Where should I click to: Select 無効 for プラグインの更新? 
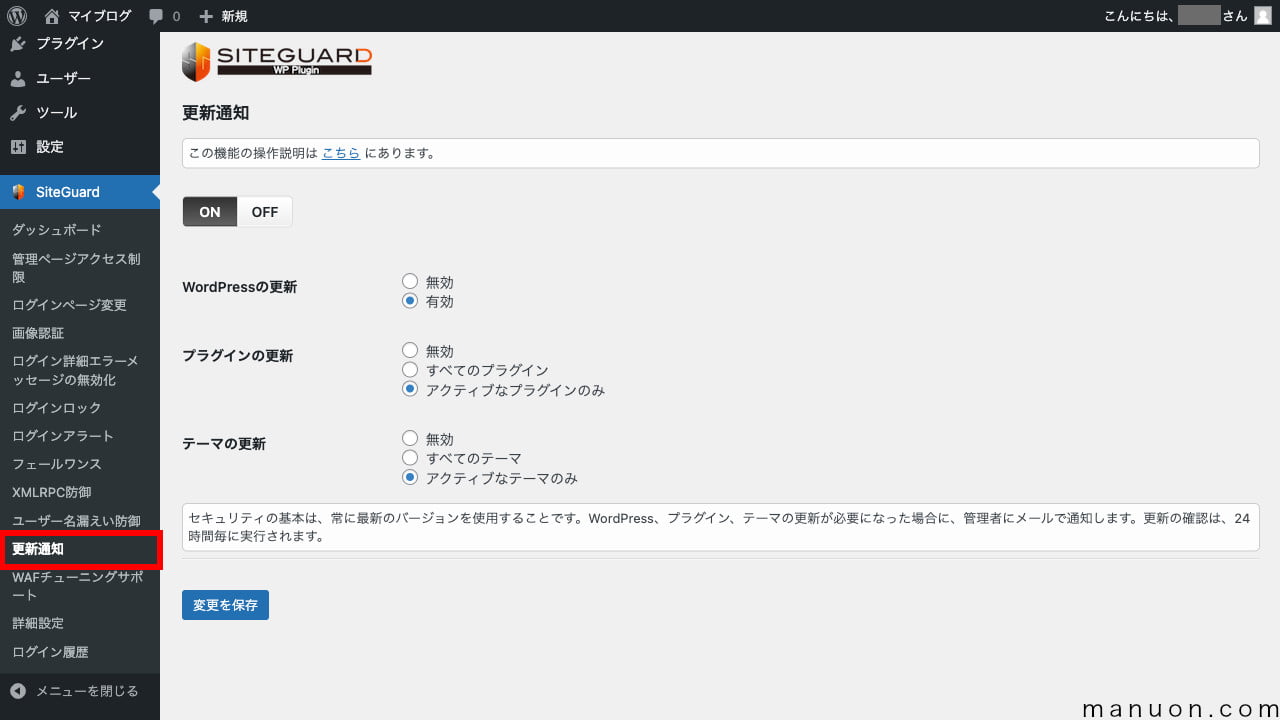[x=410, y=351]
